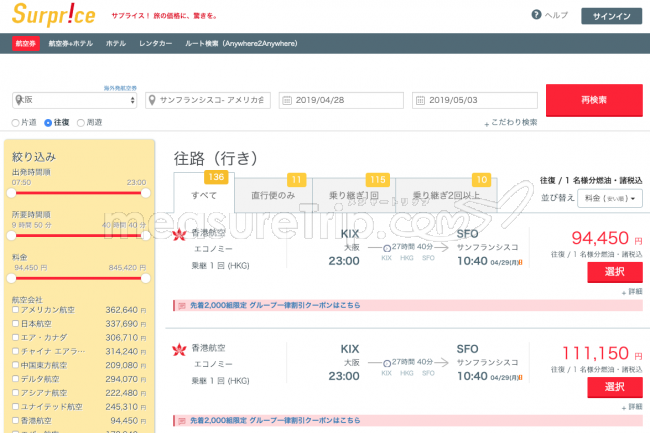This screenshot has height=433, width=650.
Task: Click the 40時間40分 duration slider handle
Action: [146, 236]
